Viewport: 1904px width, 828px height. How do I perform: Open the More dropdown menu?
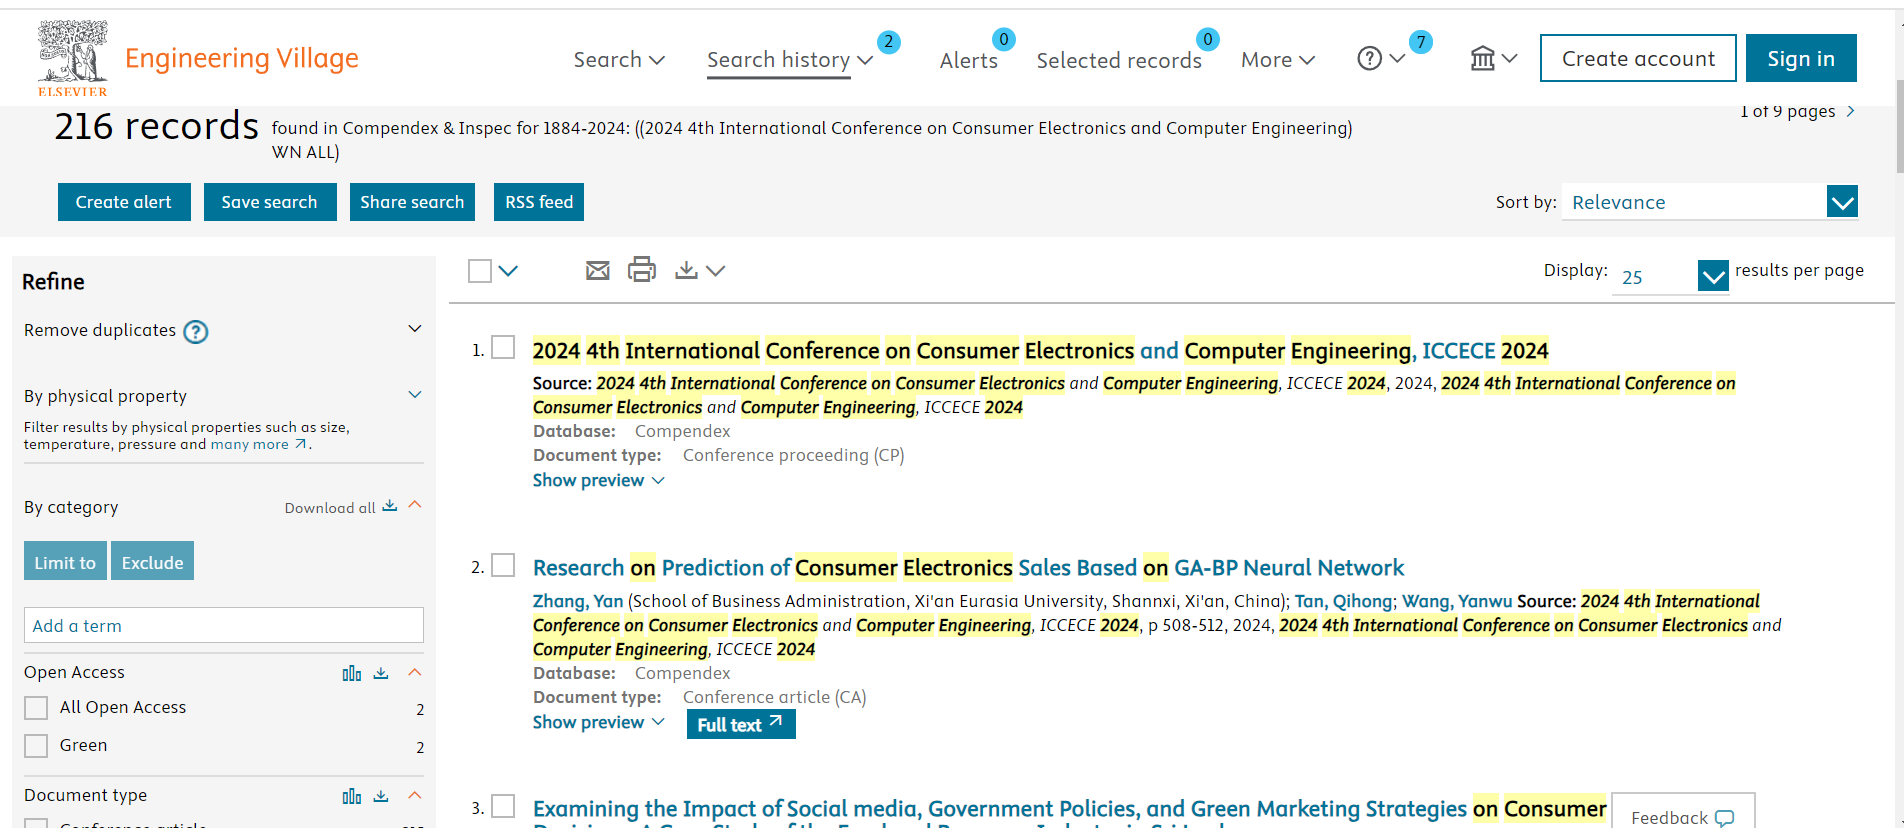(1278, 60)
